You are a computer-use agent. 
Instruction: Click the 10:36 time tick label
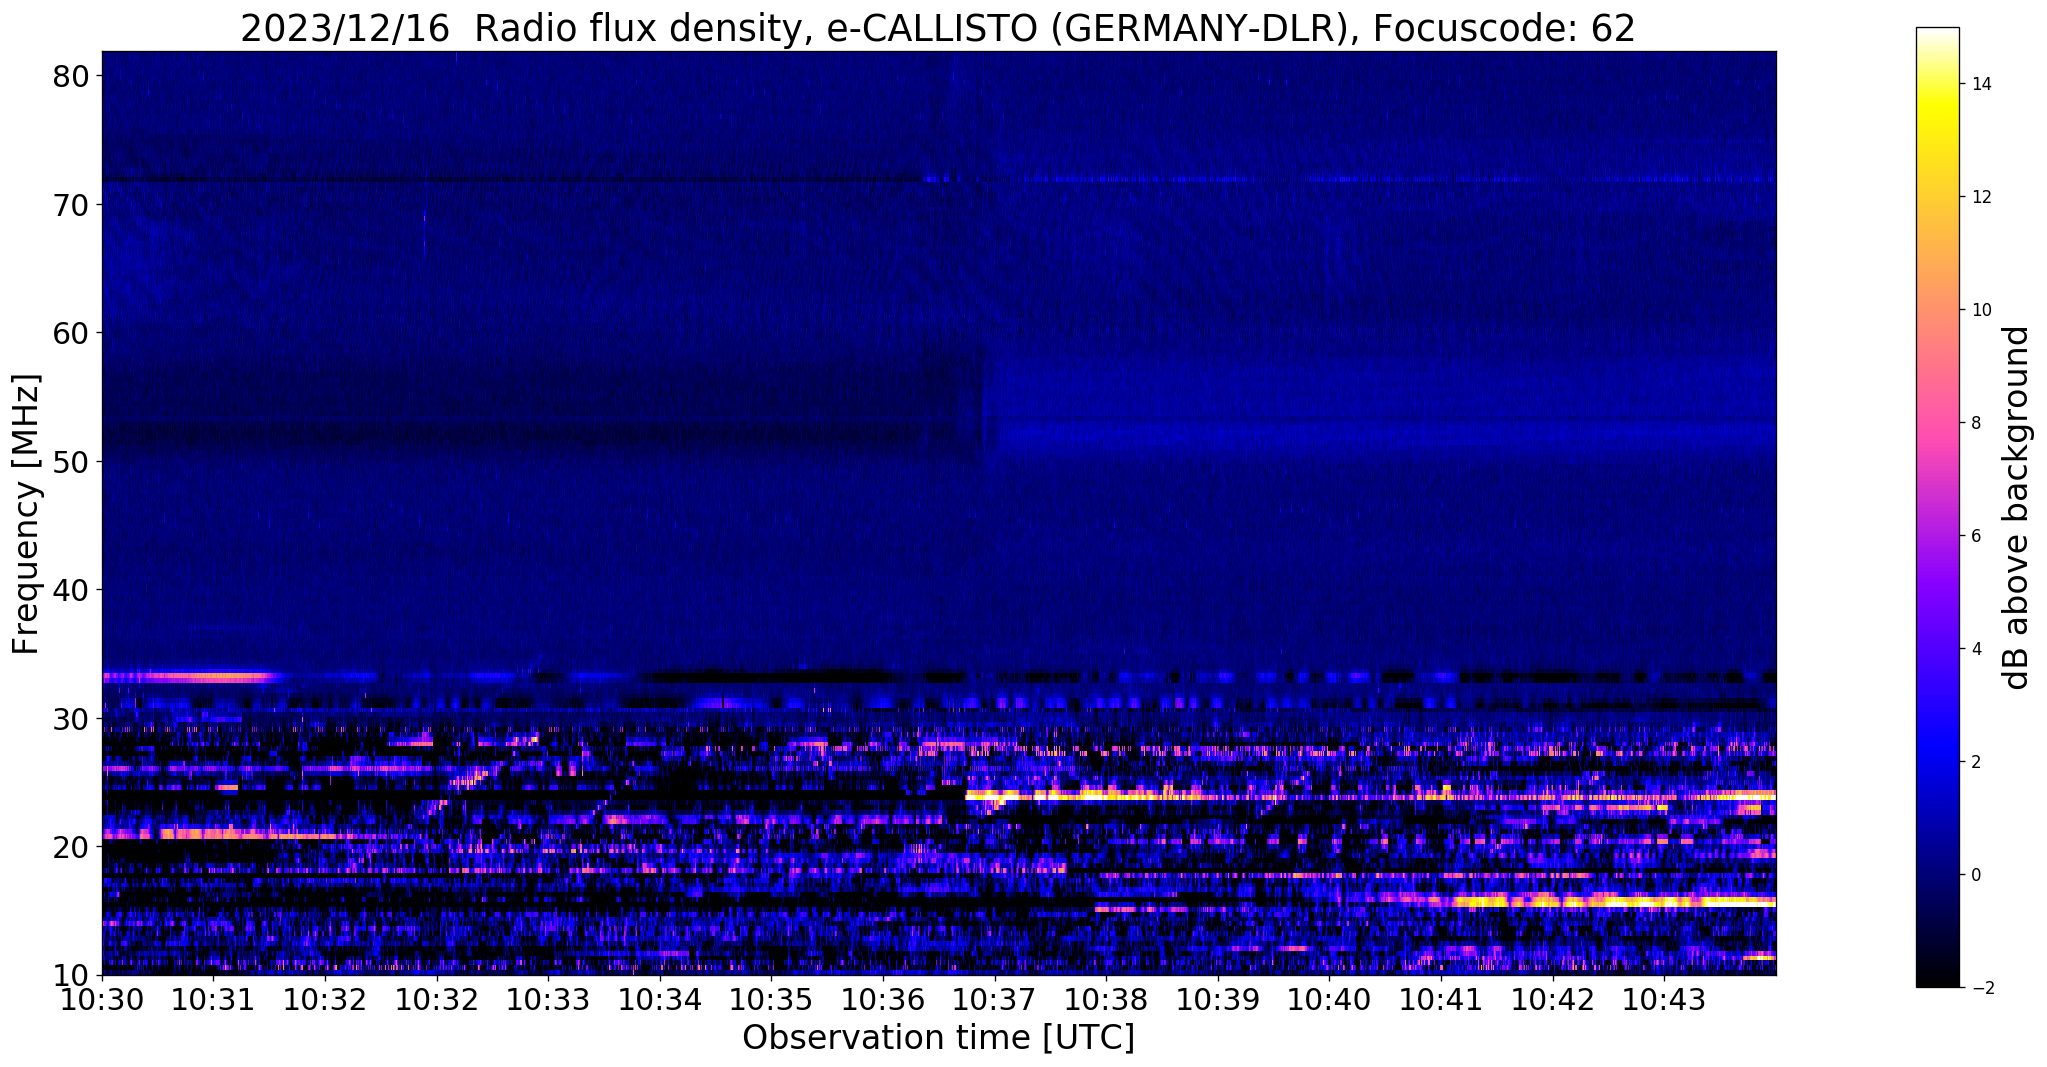pos(883,1000)
